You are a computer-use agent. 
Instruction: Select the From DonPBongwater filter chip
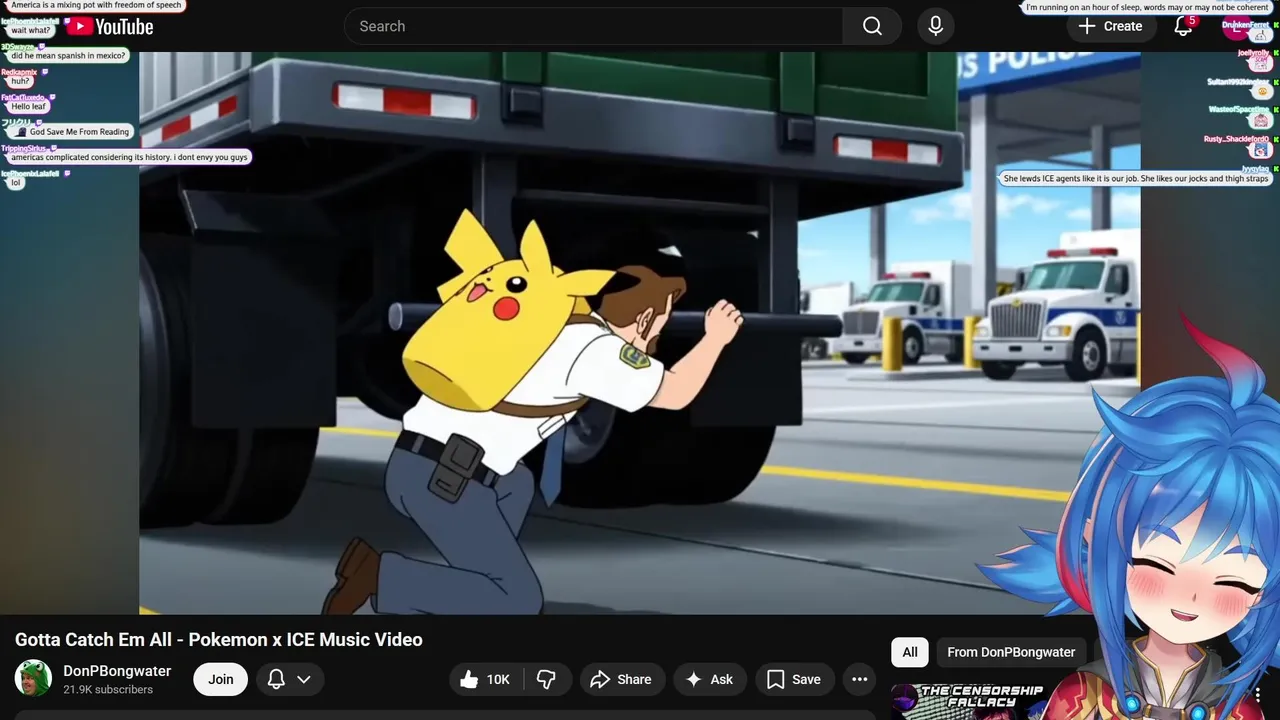point(1011,652)
